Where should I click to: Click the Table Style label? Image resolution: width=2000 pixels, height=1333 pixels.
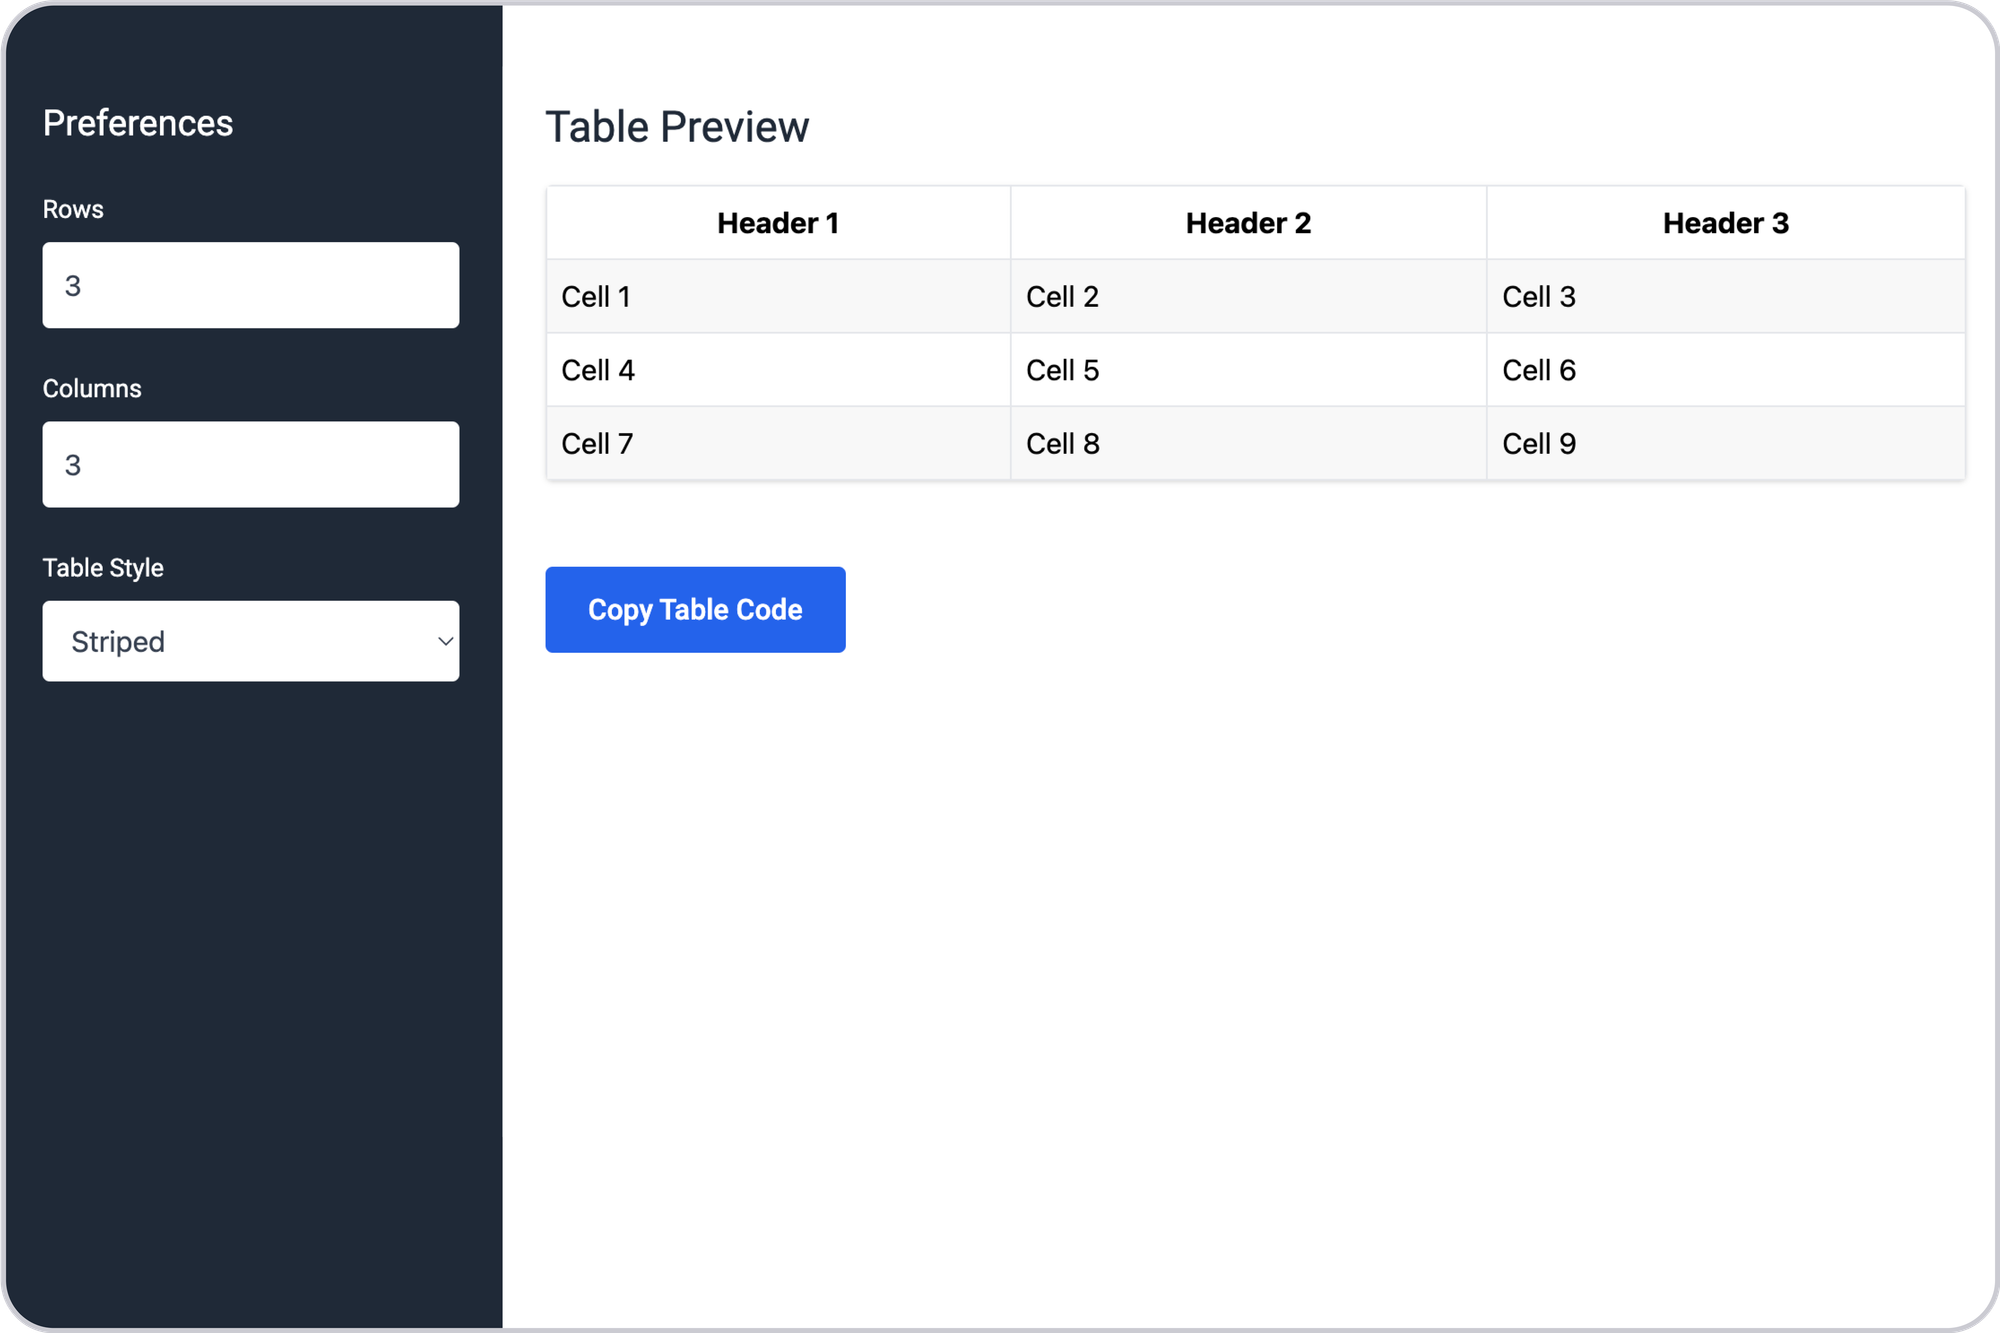point(103,568)
